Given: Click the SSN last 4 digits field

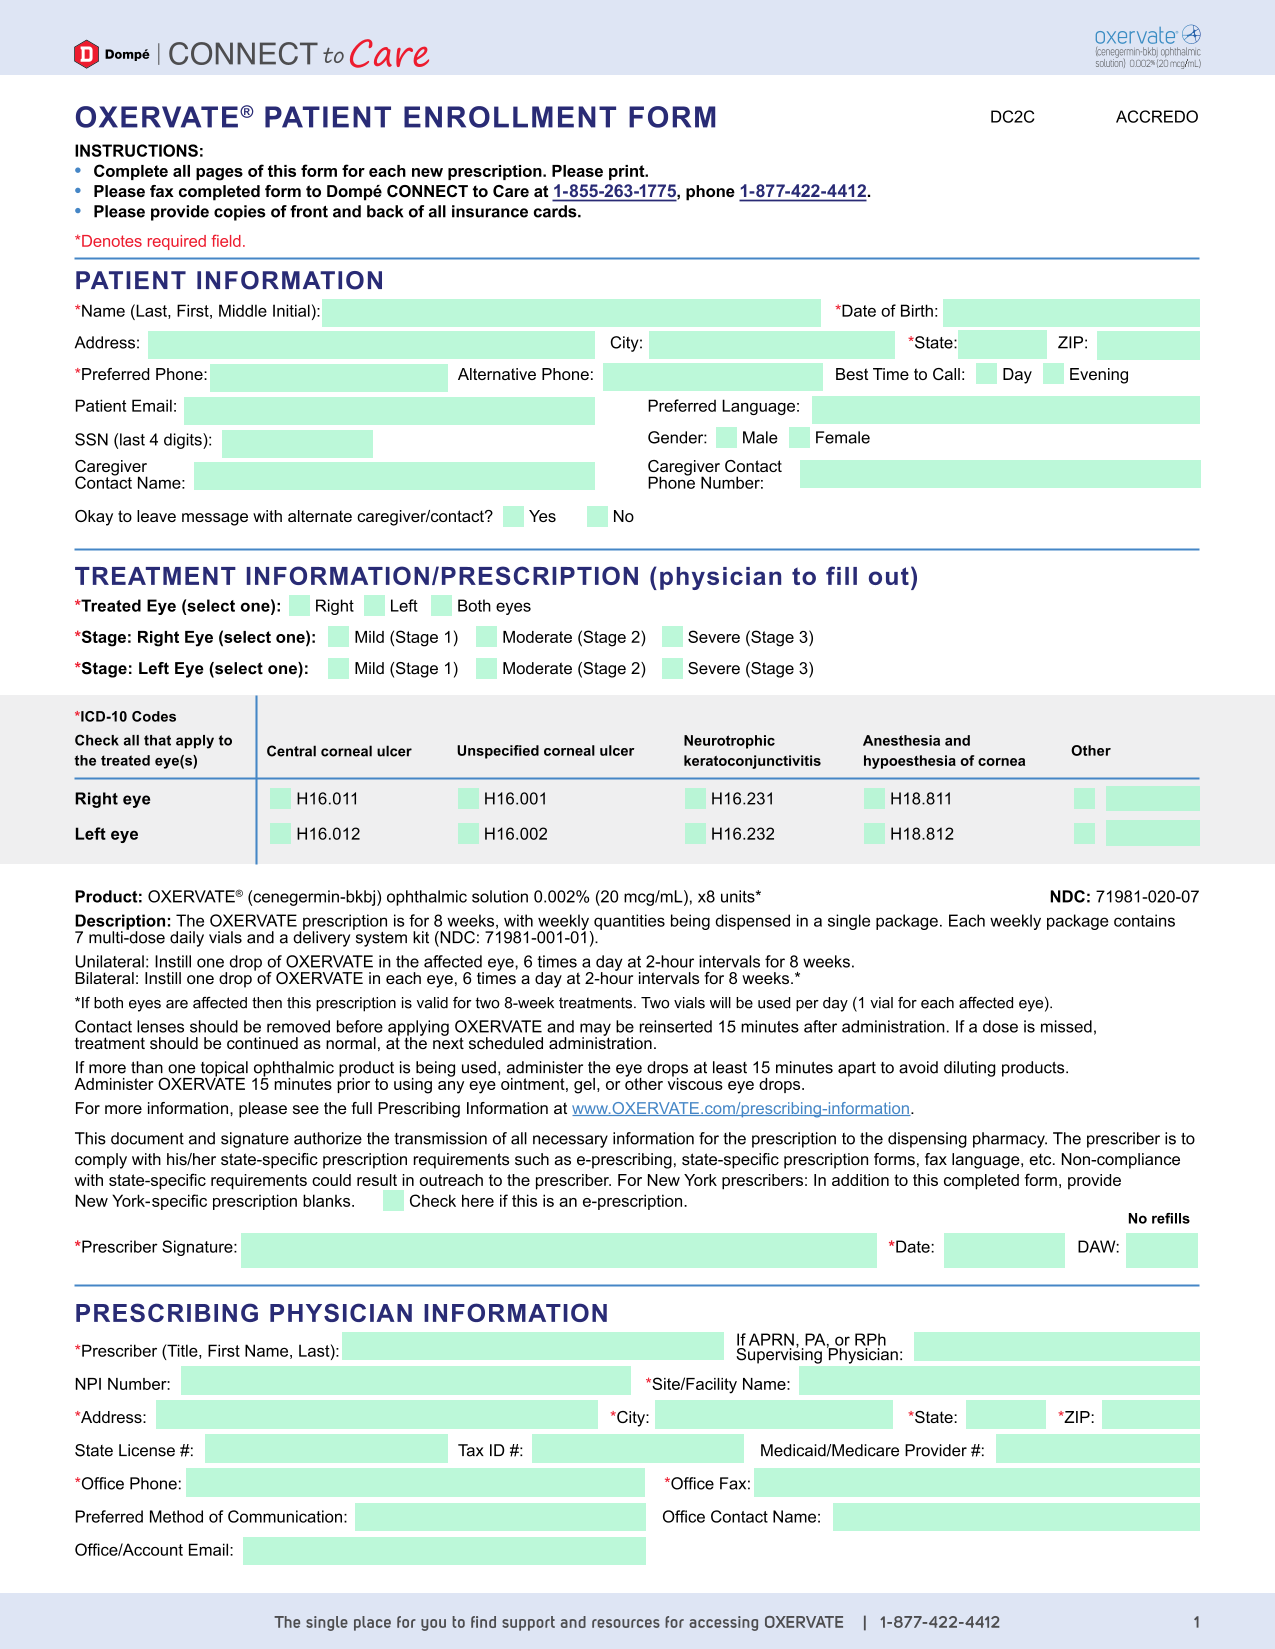Looking at the screenshot, I should point(297,443).
